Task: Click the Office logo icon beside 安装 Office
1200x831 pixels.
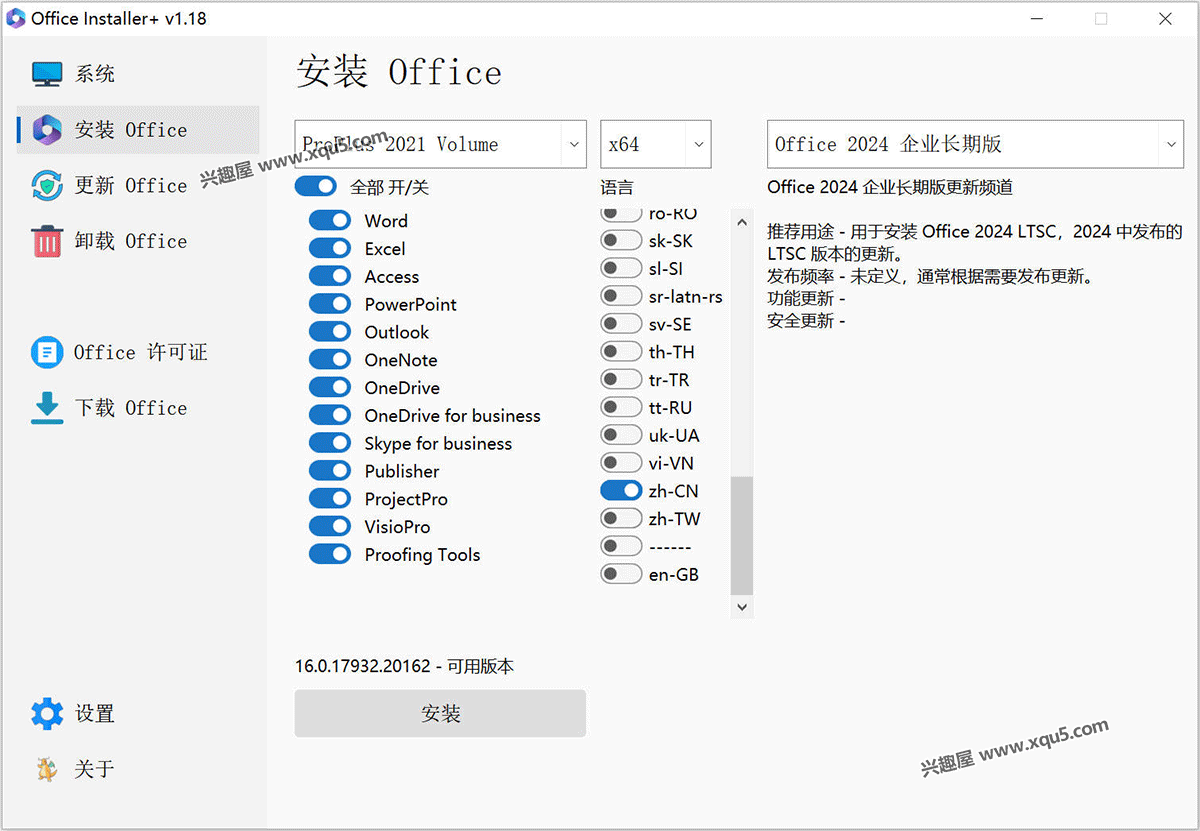Action: [x=47, y=130]
